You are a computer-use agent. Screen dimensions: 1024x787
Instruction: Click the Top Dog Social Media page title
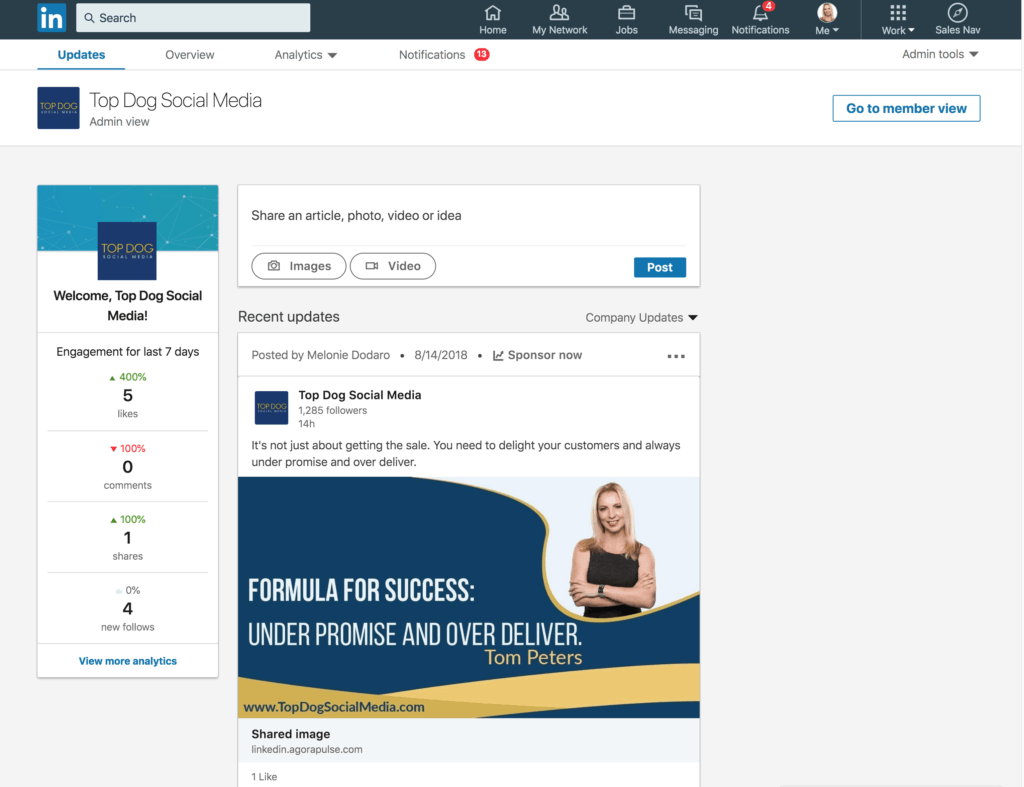[175, 101]
